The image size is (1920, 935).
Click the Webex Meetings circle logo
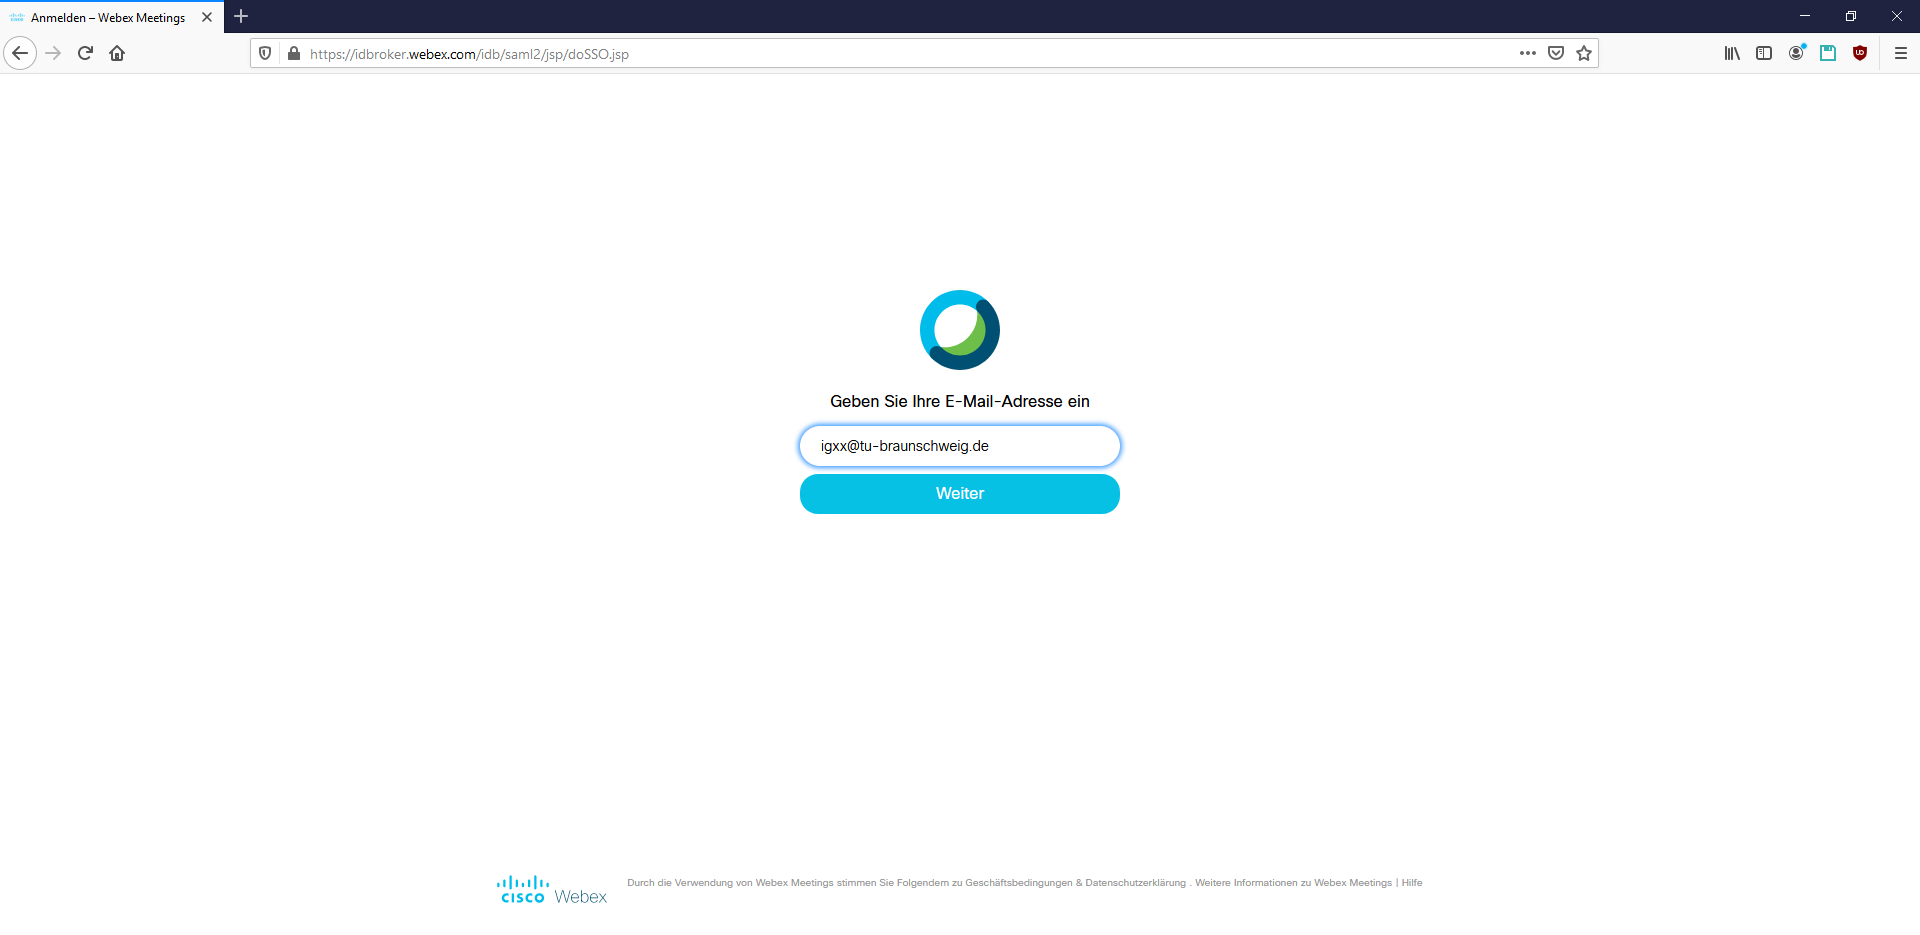(x=960, y=330)
